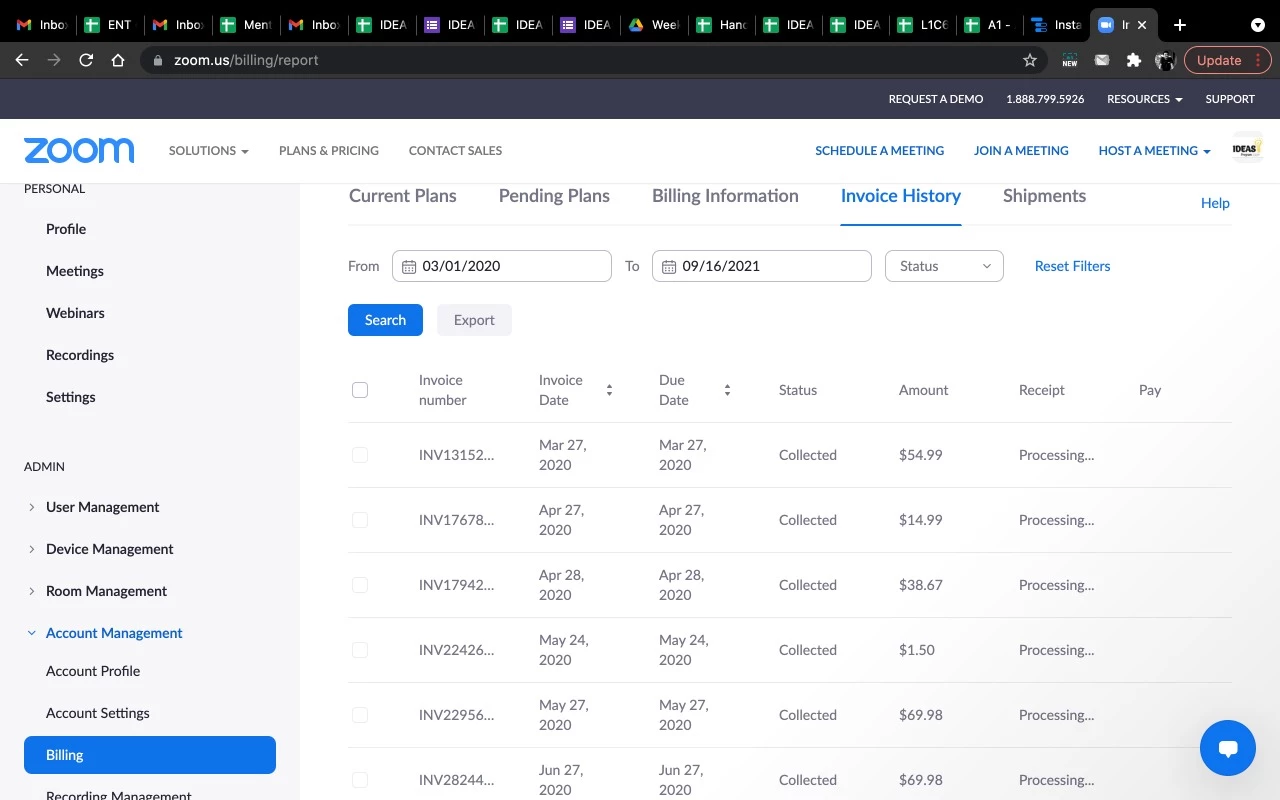Open the Billing Information tab
The width and height of the screenshot is (1280, 800).
(x=725, y=196)
